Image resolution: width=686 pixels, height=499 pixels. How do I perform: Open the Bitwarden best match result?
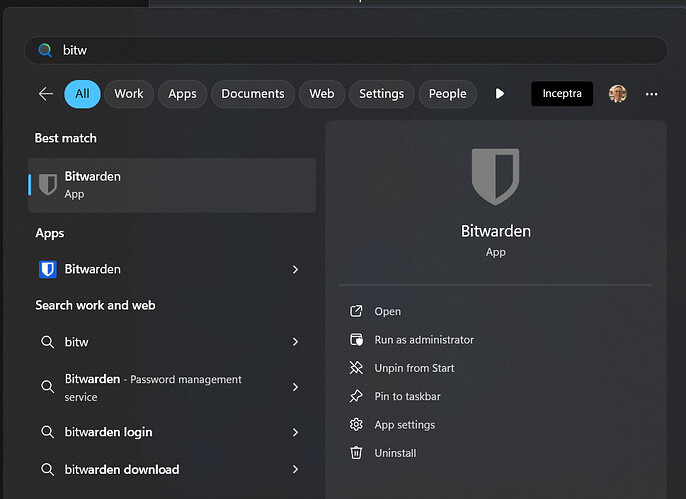172,185
